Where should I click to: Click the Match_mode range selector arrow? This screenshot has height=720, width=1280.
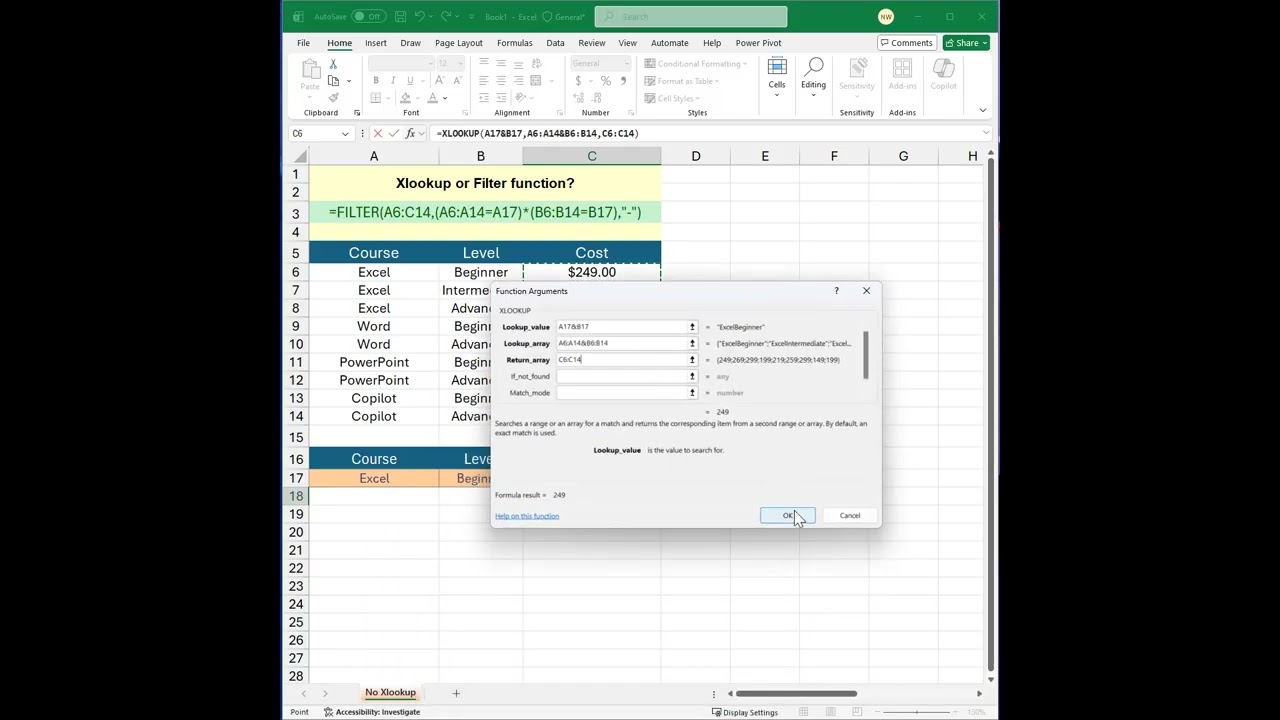[692, 393]
